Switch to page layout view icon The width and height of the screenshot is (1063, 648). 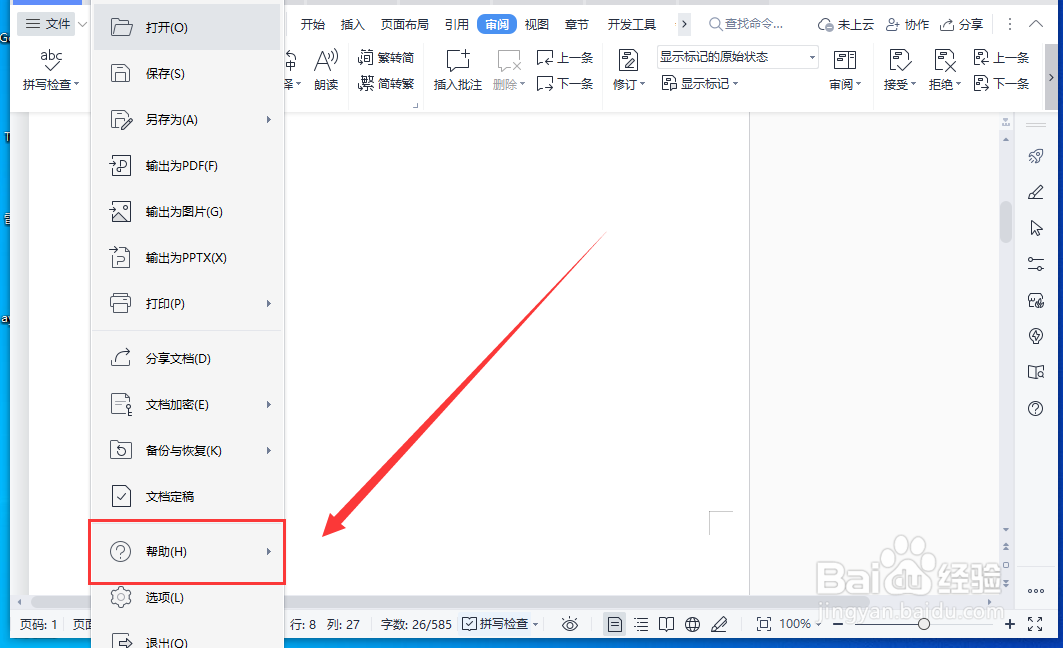point(614,624)
